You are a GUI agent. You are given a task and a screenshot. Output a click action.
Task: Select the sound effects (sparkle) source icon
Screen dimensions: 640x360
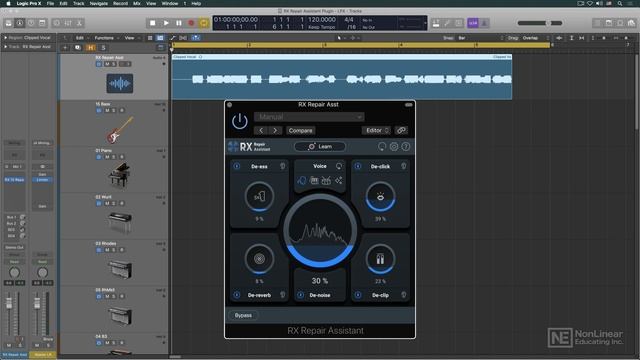338,180
